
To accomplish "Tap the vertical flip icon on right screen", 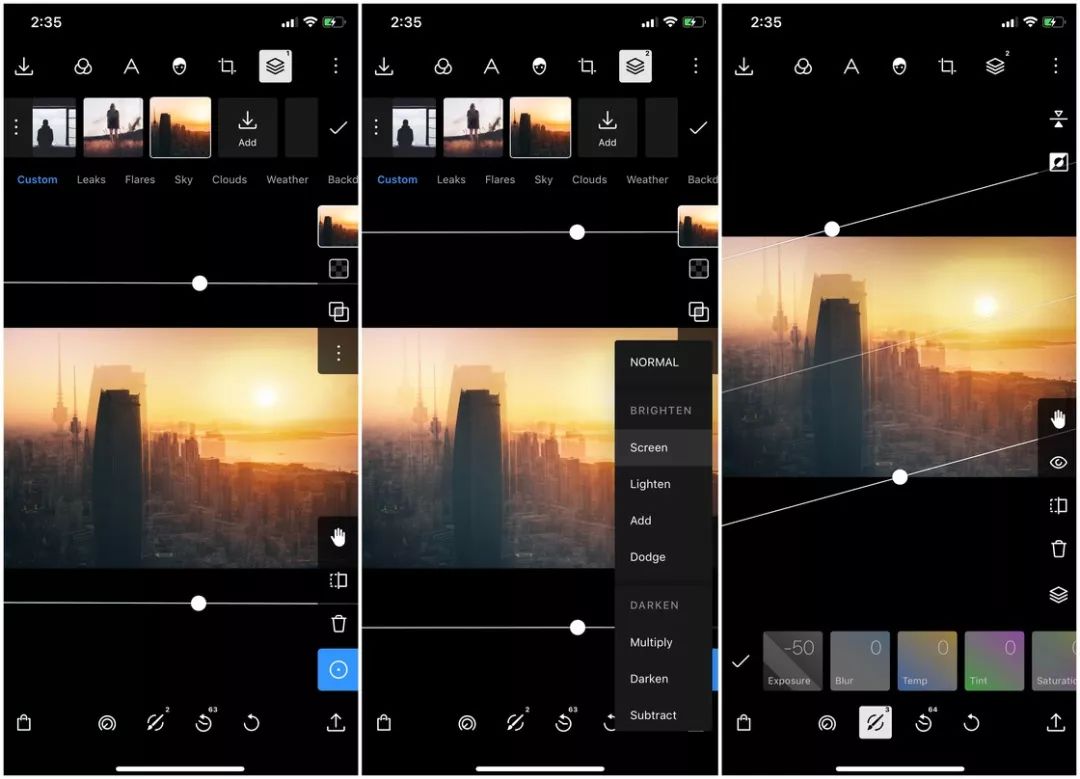I will click(x=1059, y=118).
